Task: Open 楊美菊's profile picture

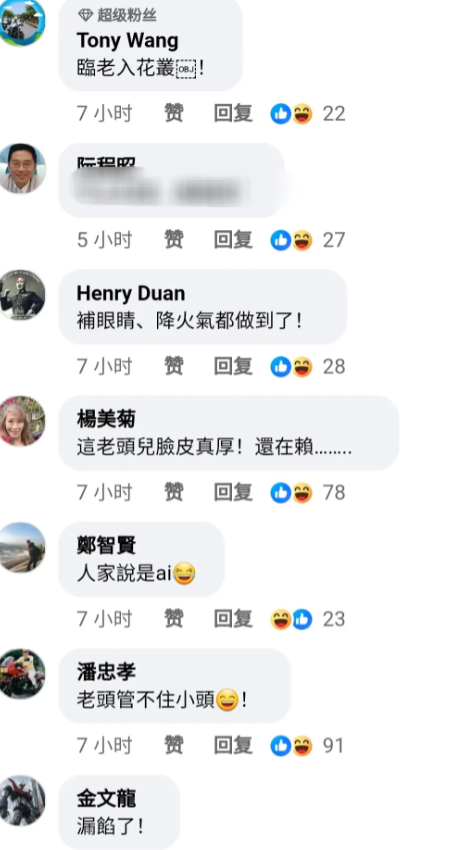Action: pos(22,421)
